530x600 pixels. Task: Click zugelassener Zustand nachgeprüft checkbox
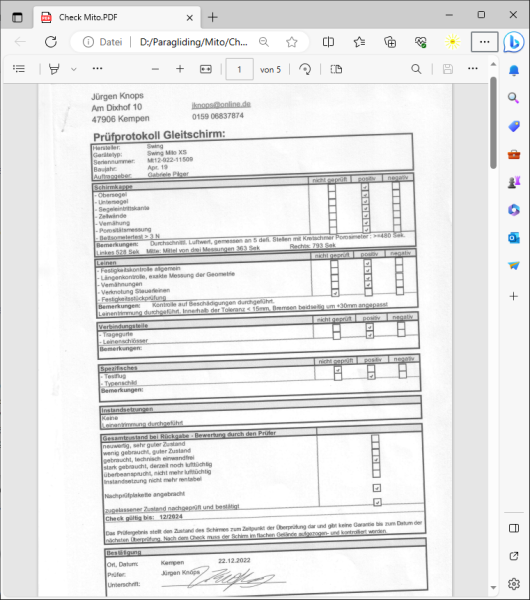tap(377, 502)
